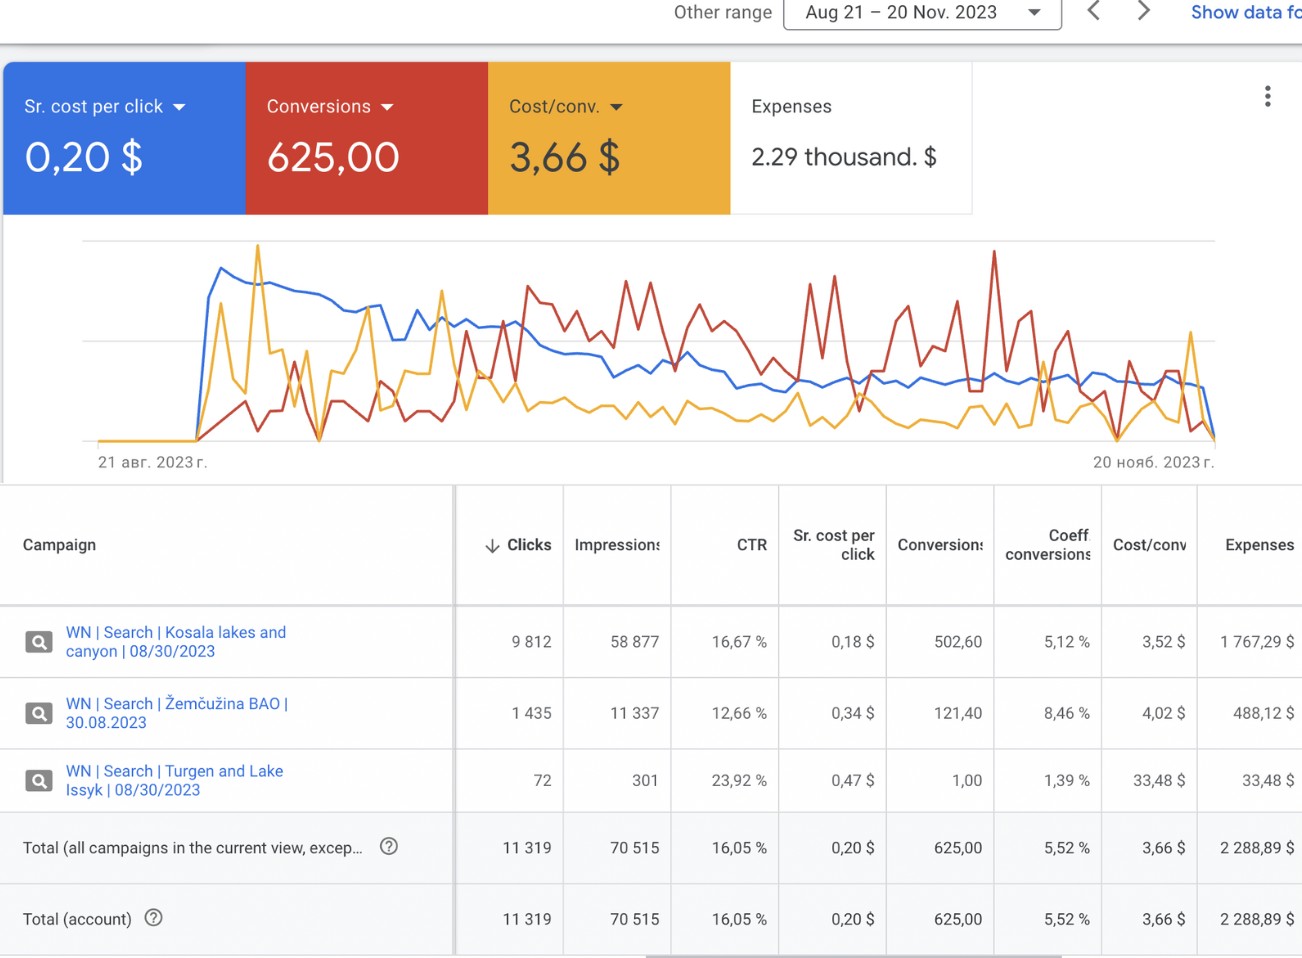Click the Show data link
The height and width of the screenshot is (958, 1302).
point(1245,12)
